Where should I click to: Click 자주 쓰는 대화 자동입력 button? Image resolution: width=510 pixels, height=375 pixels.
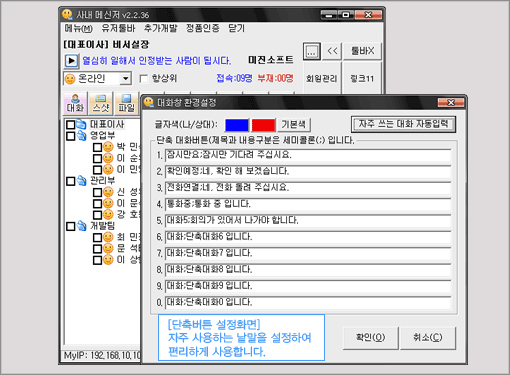[x=403, y=124]
